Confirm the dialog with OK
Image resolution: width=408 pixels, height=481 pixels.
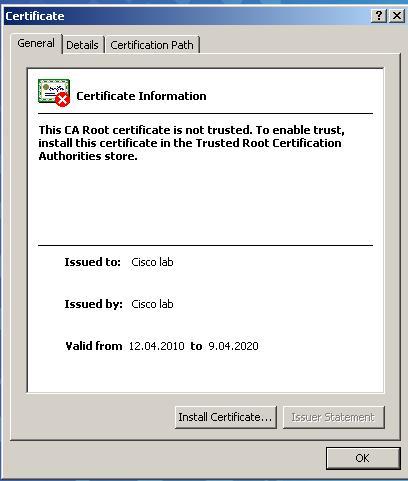[363, 458]
